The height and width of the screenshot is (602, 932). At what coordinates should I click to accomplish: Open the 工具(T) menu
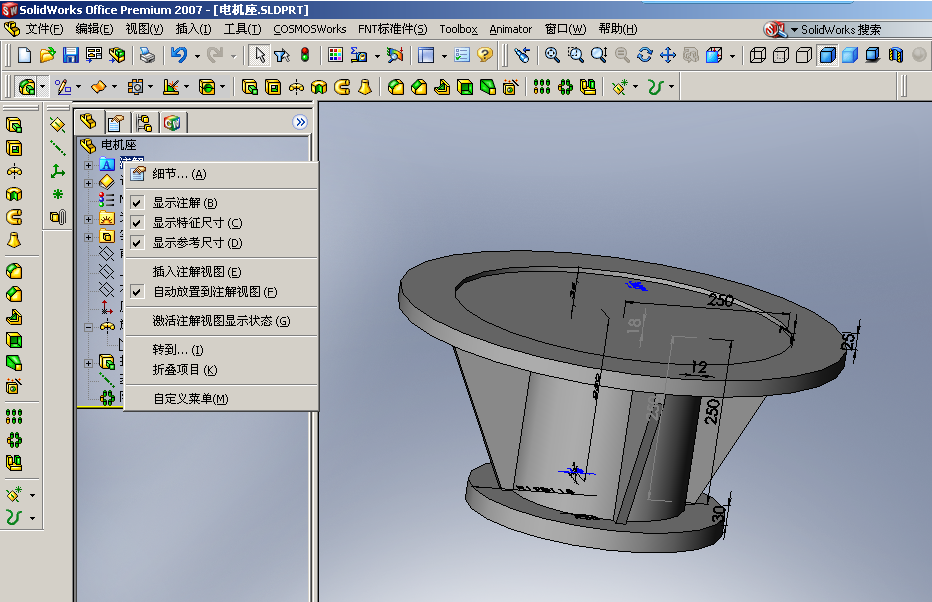(242, 29)
